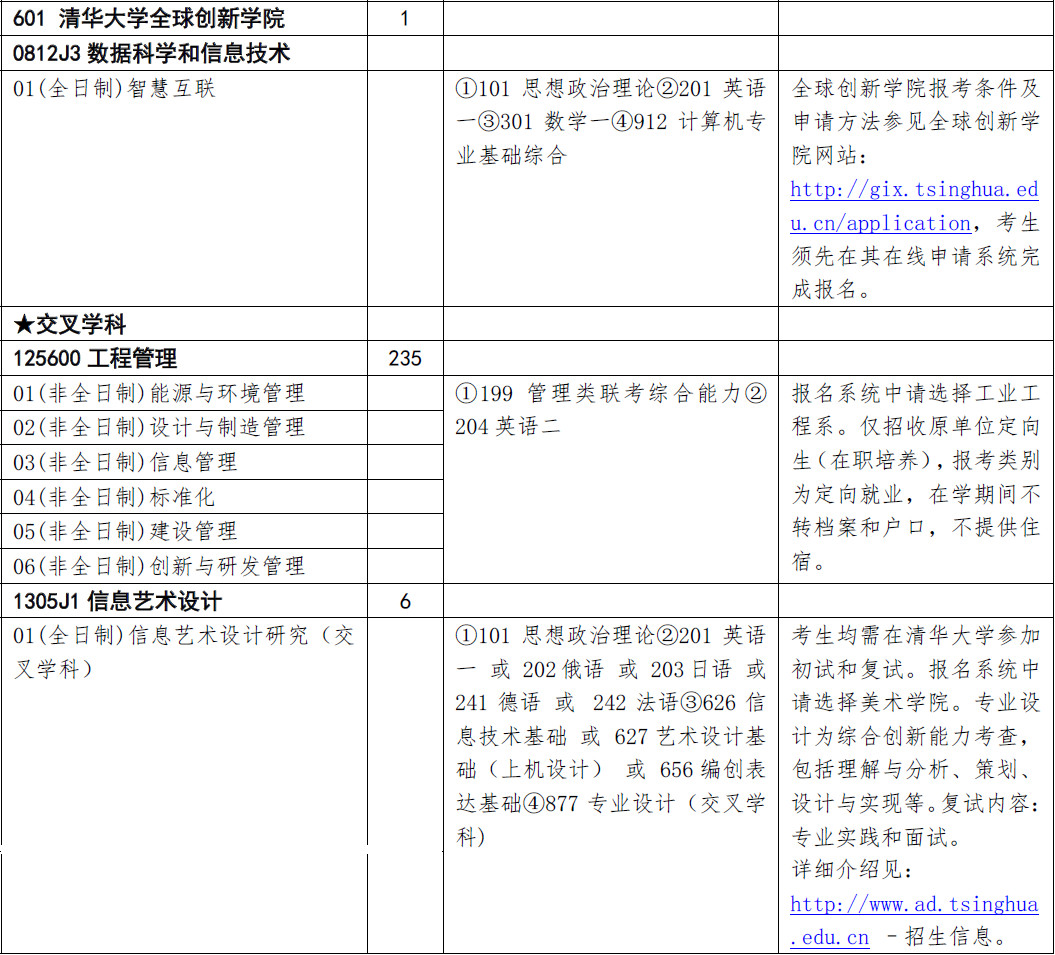Select 04(非全日制)标准化 row
Image resolution: width=1055 pixels, height=955 pixels.
coord(114,497)
